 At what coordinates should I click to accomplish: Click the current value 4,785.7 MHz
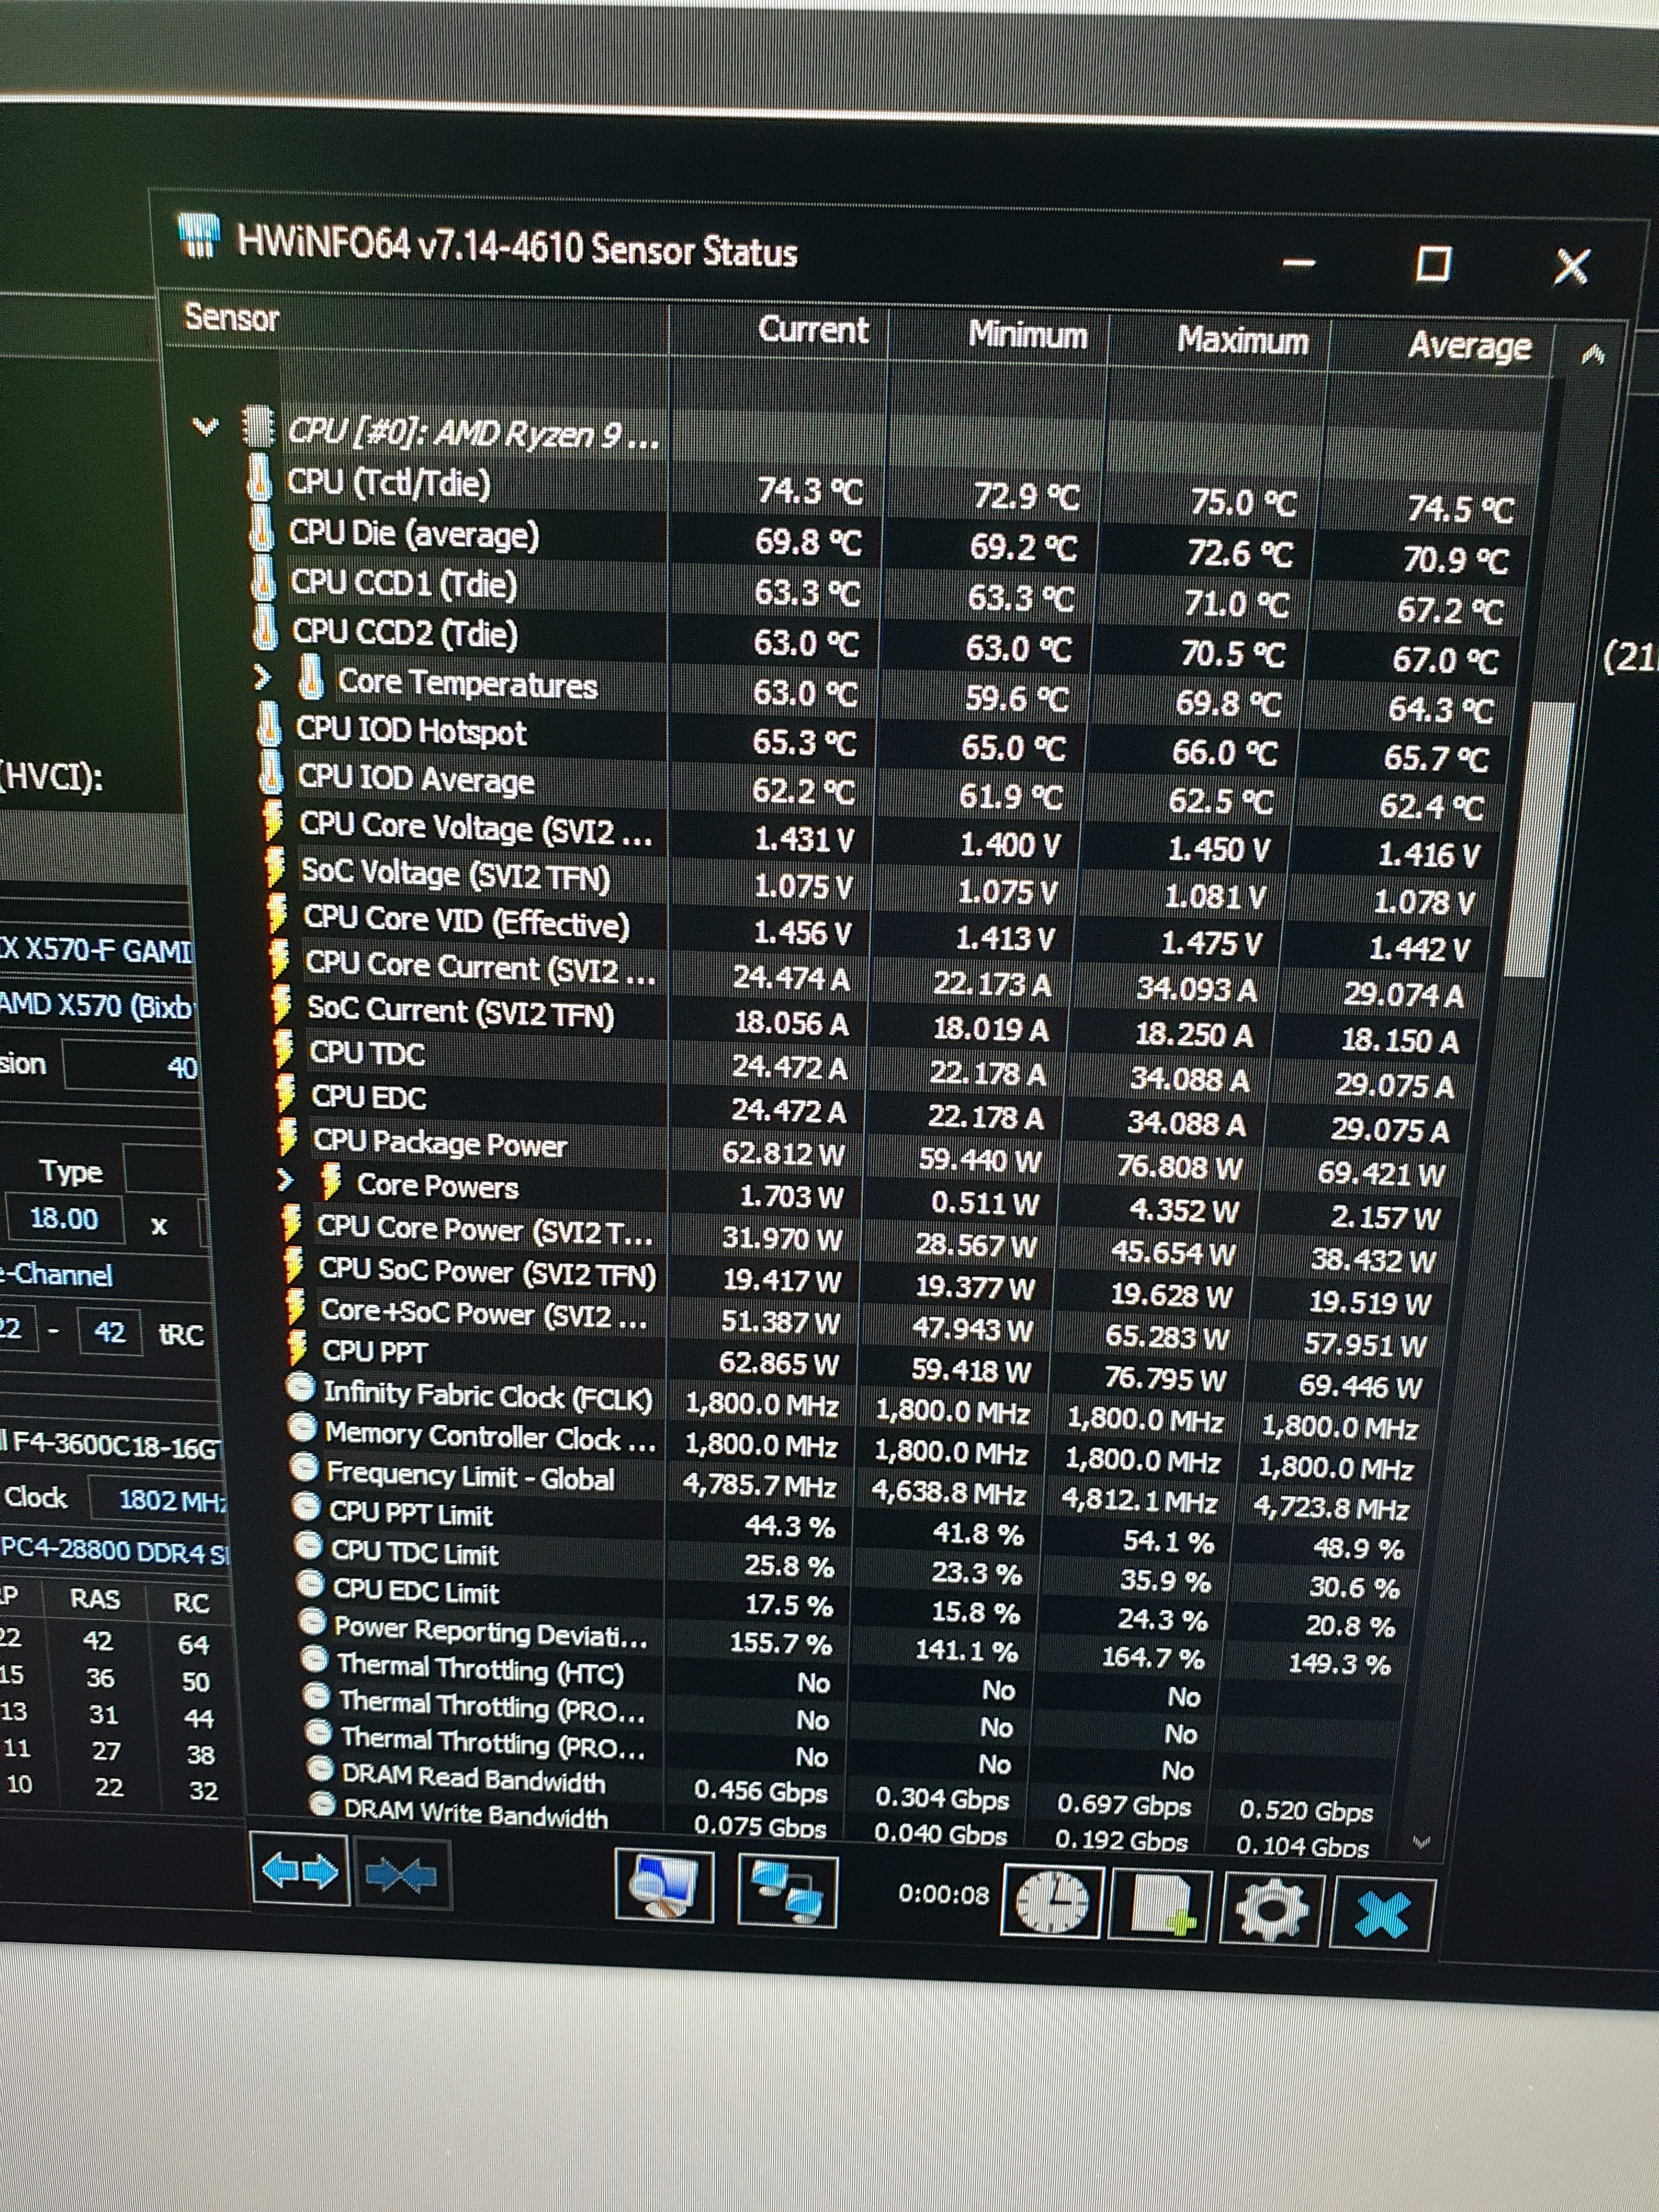point(760,1485)
